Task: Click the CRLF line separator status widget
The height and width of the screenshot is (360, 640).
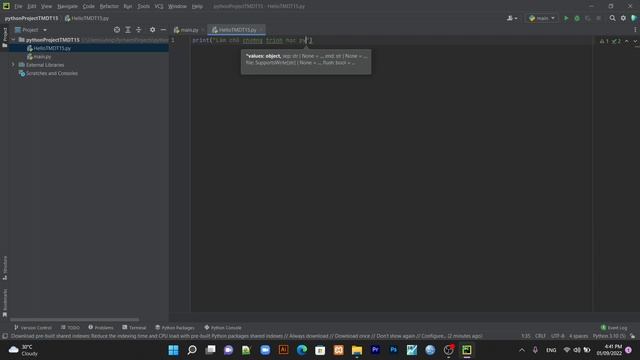Action: click(x=540, y=336)
